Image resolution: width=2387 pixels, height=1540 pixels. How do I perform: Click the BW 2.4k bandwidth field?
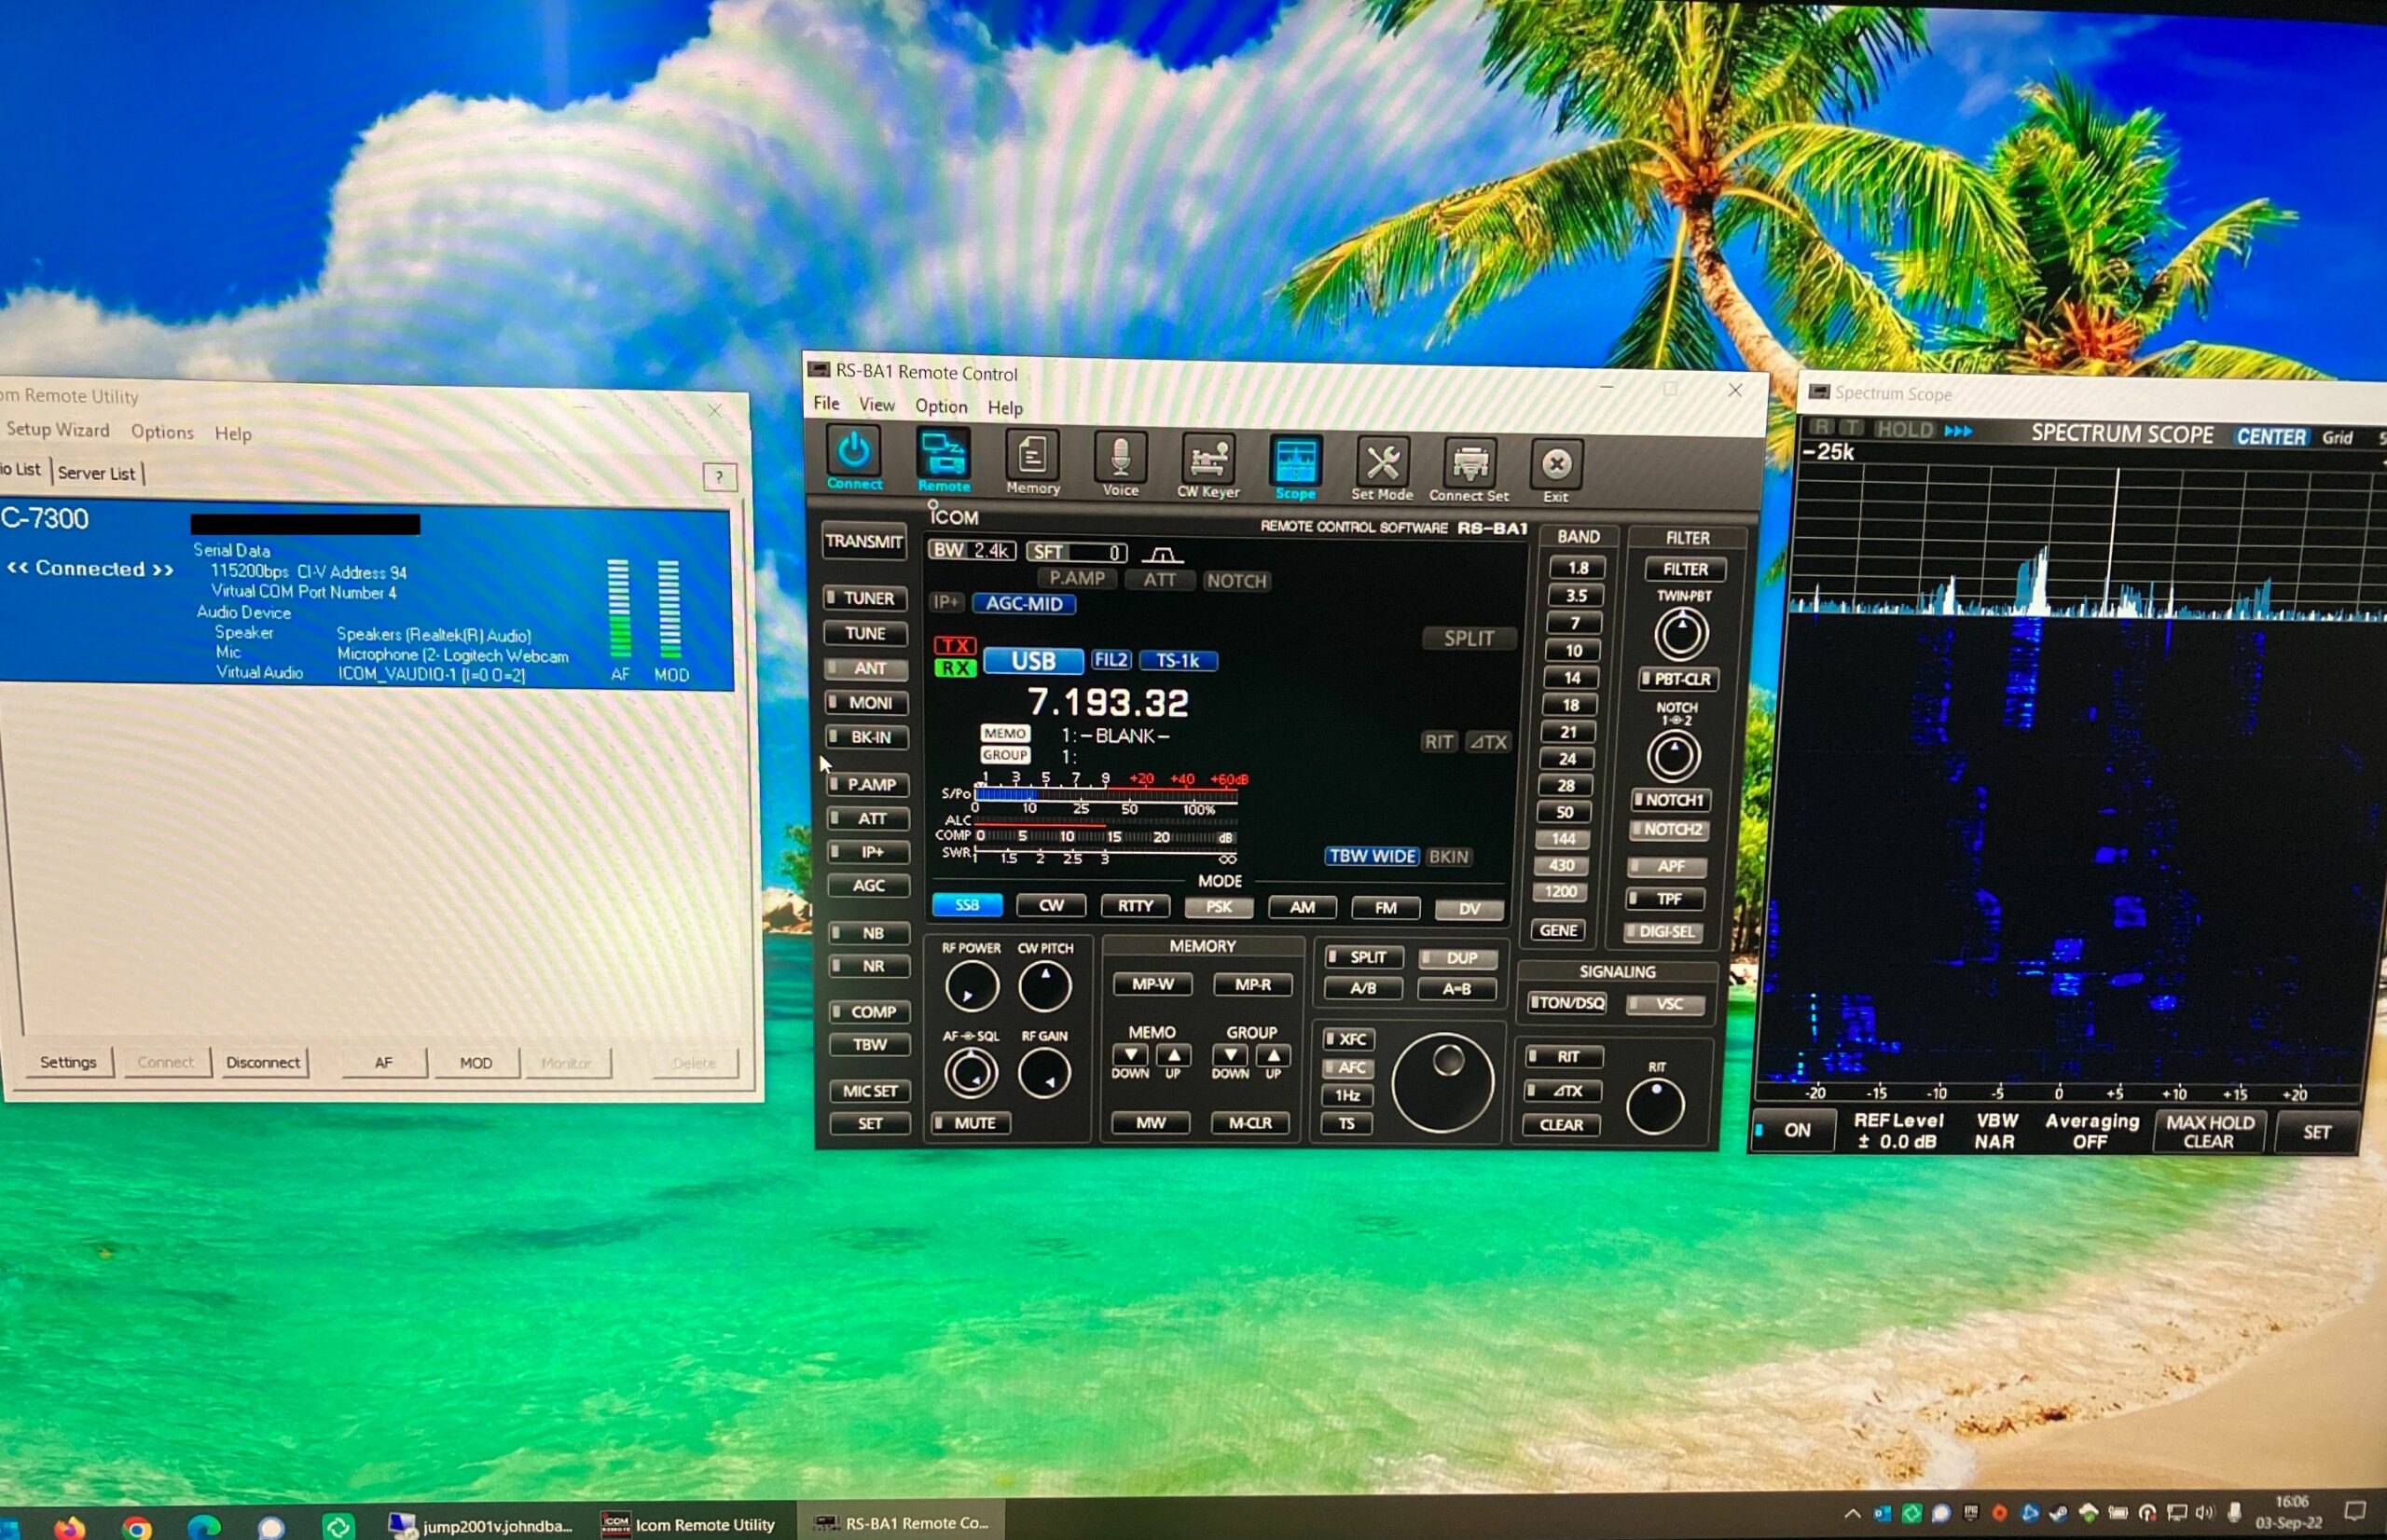tap(971, 550)
